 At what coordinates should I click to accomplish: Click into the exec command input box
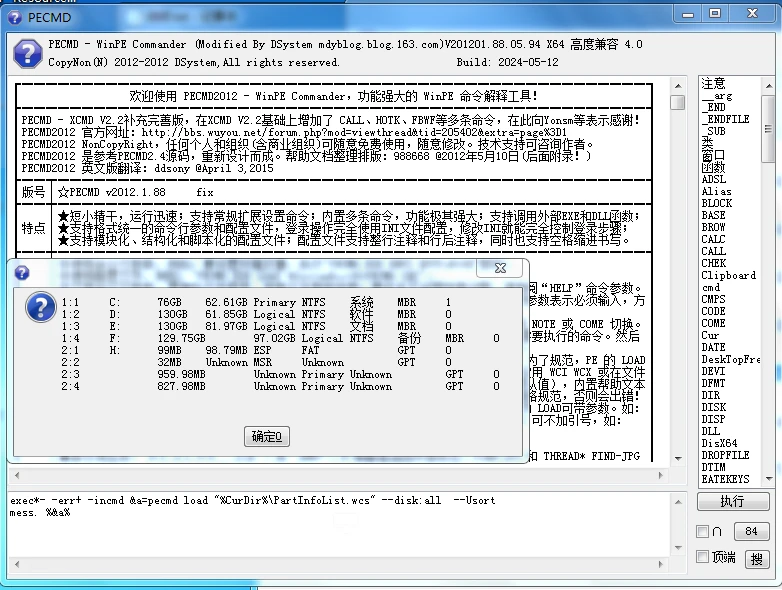339,525
